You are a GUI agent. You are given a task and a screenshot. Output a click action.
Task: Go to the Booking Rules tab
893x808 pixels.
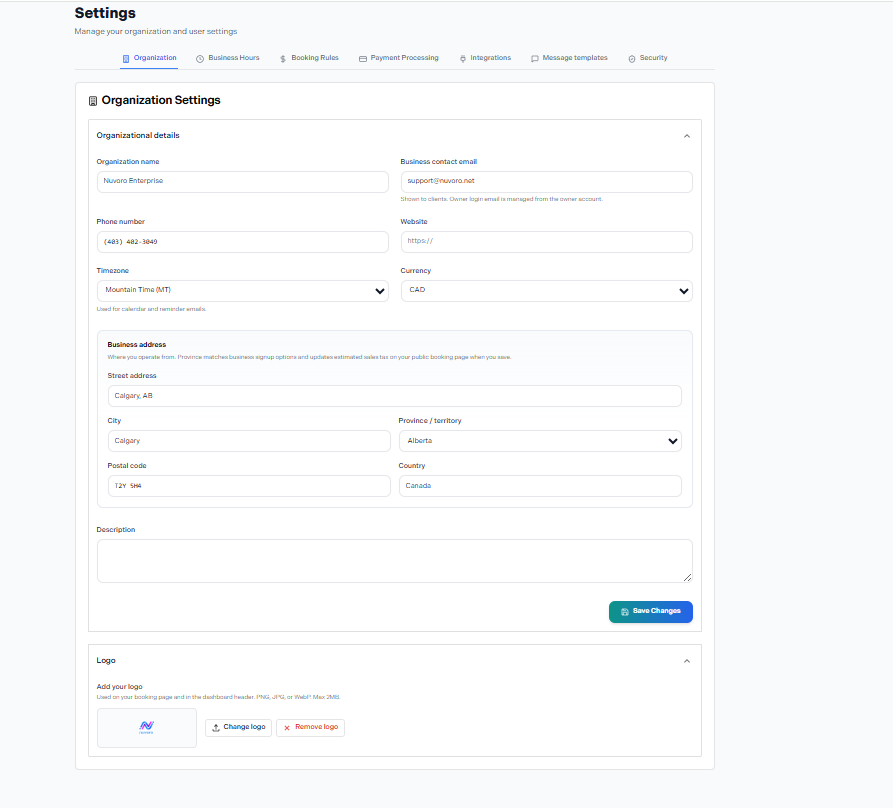(x=309, y=58)
